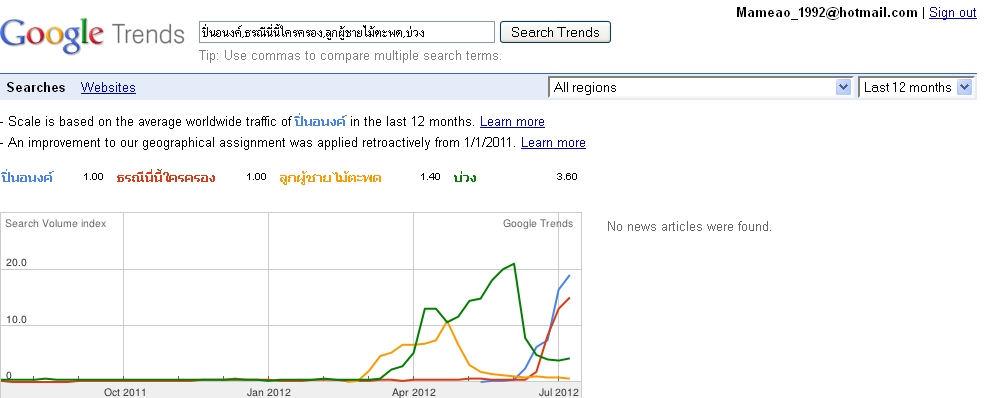Click the blue ปิ่นอนงค์ legend term
This screenshot has width=990, height=398.
coord(27,177)
